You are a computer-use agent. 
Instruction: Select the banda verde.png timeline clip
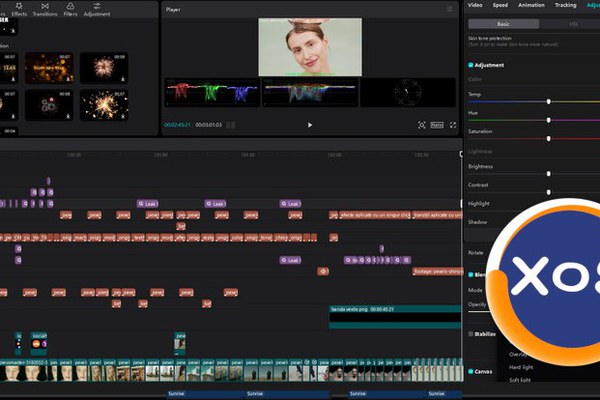pos(395,317)
